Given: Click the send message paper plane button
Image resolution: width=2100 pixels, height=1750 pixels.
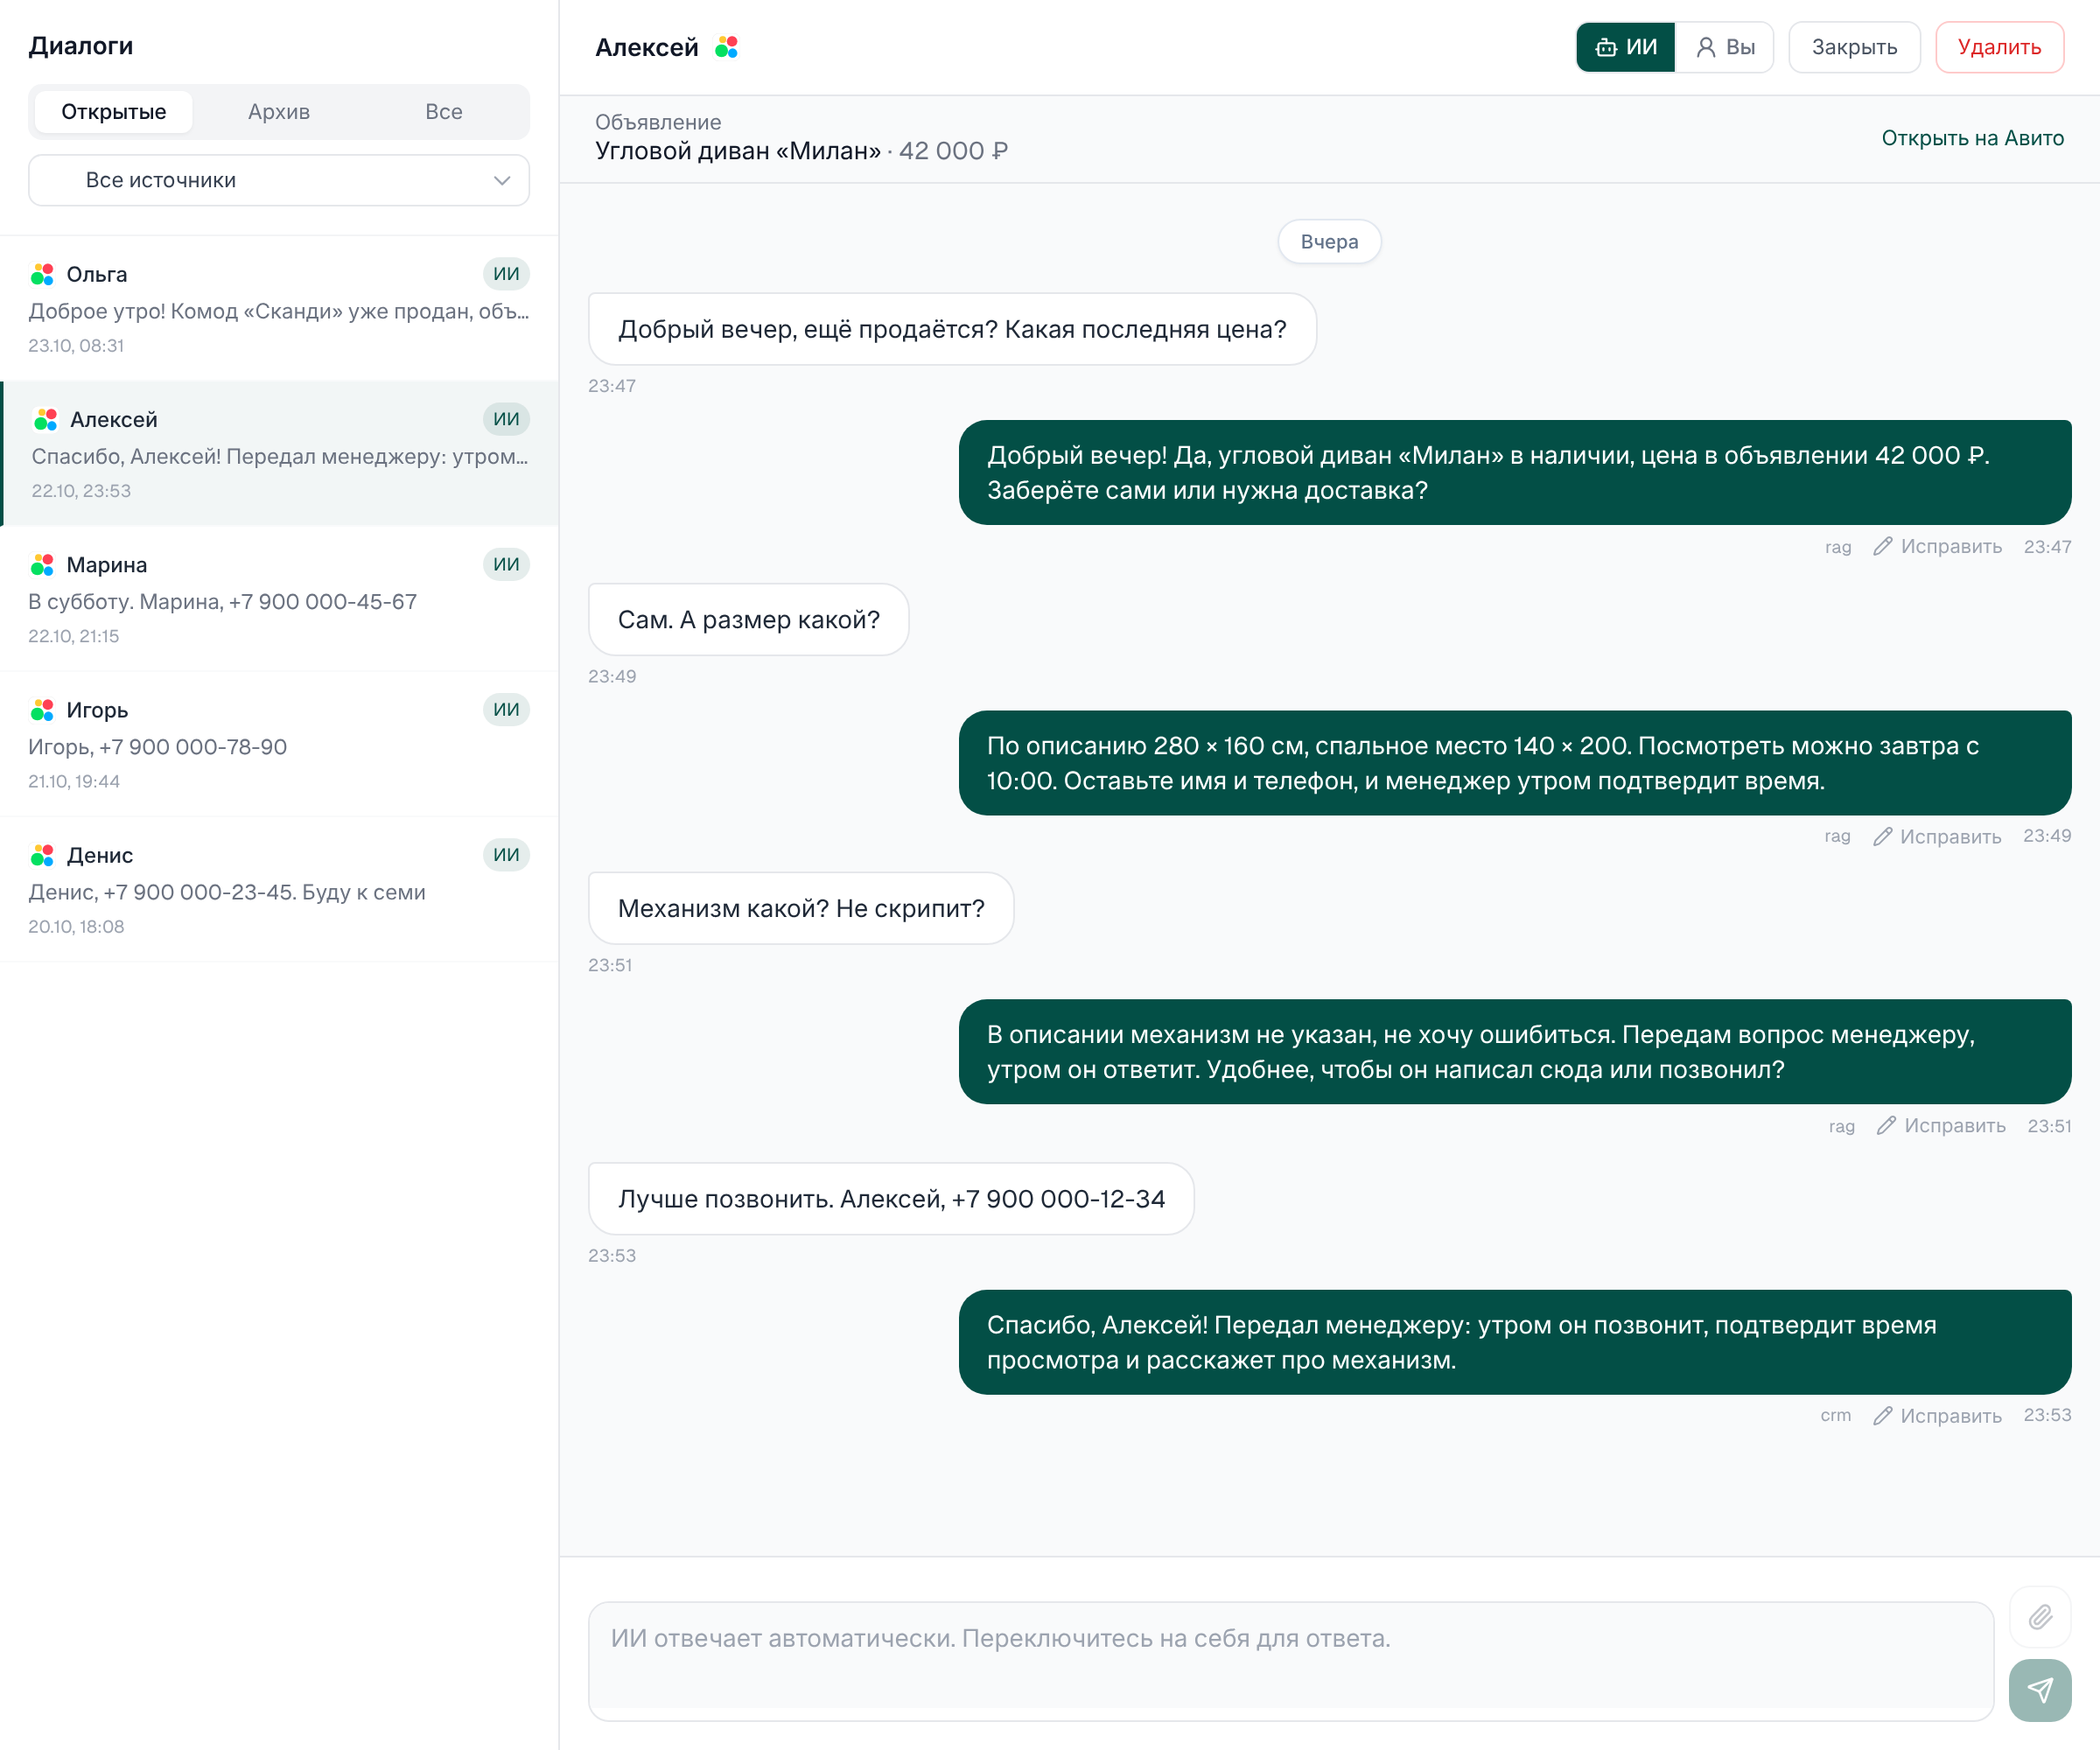Looking at the screenshot, I should click(2039, 1690).
